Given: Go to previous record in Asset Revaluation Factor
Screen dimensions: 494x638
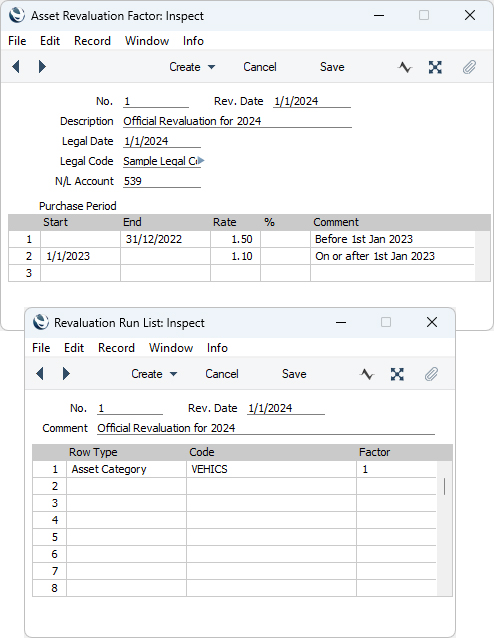Looking at the screenshot, I should tap(16, 66).
